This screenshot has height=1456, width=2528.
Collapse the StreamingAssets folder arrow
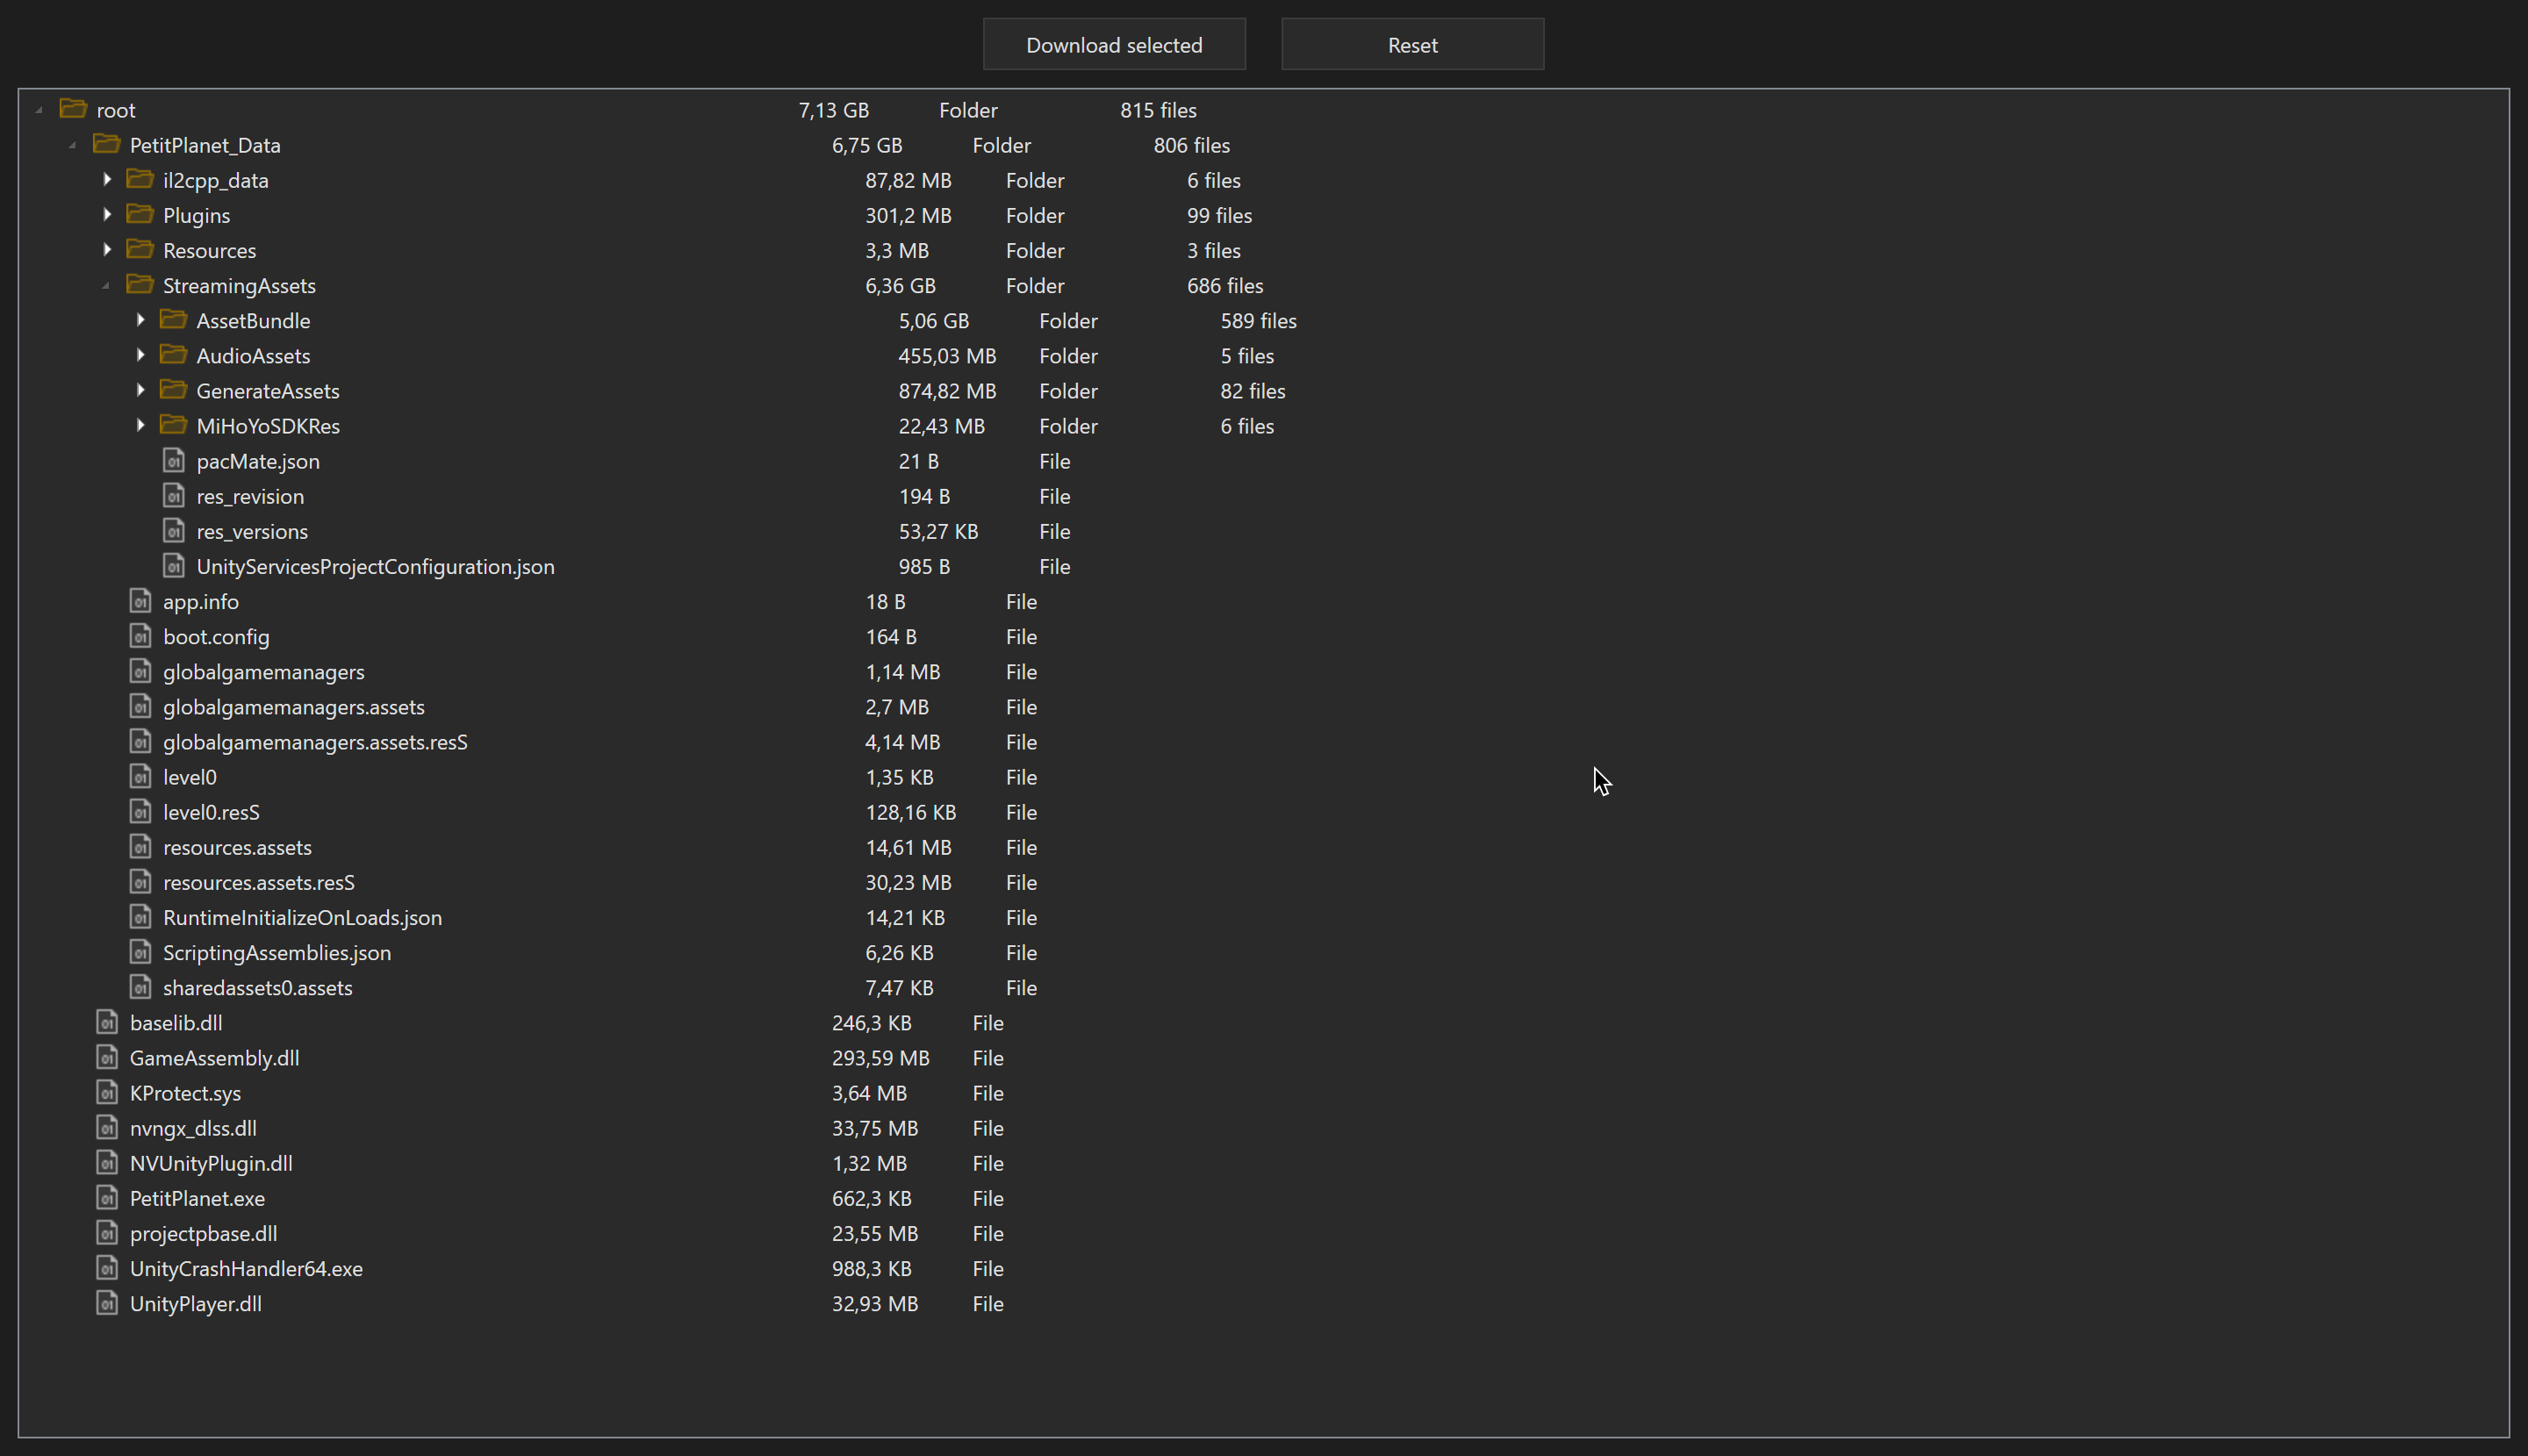[106, 286]
